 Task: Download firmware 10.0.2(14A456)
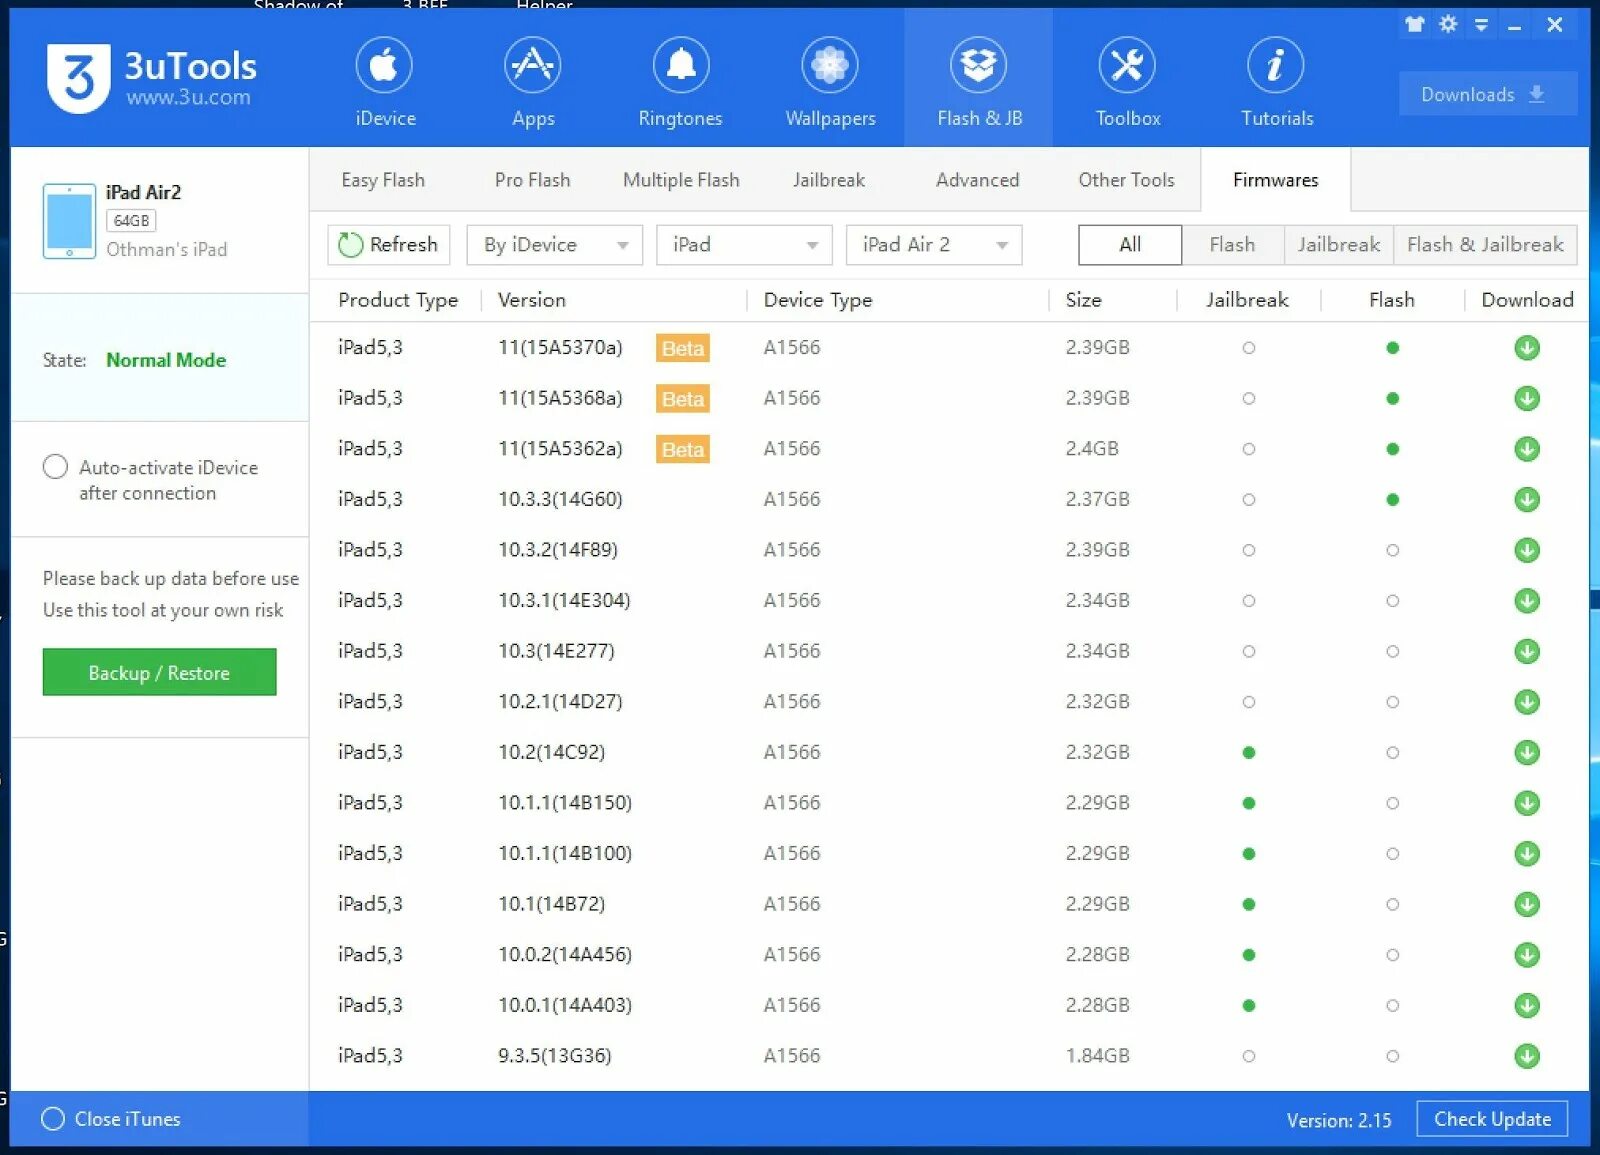(1527, 955)
